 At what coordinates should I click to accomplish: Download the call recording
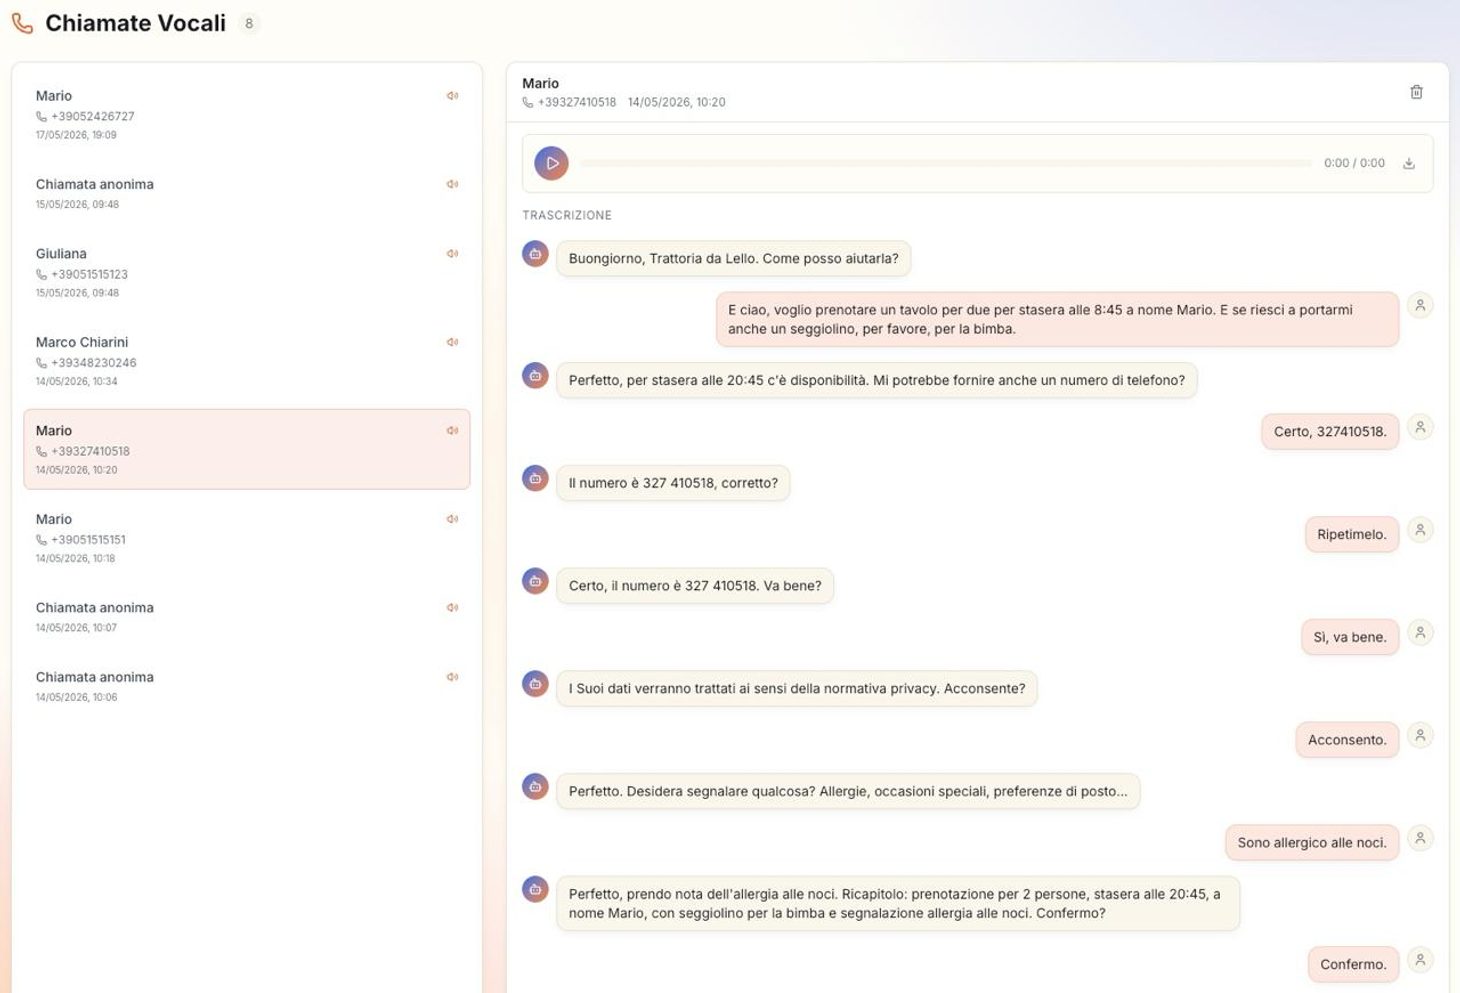1408,163
